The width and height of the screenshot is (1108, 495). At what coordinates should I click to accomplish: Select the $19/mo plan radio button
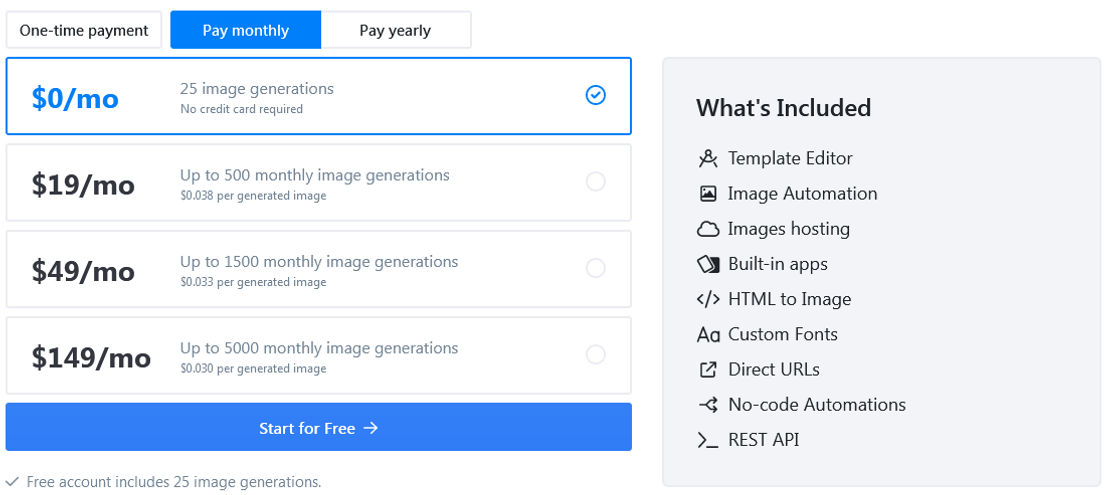point(596,182)
